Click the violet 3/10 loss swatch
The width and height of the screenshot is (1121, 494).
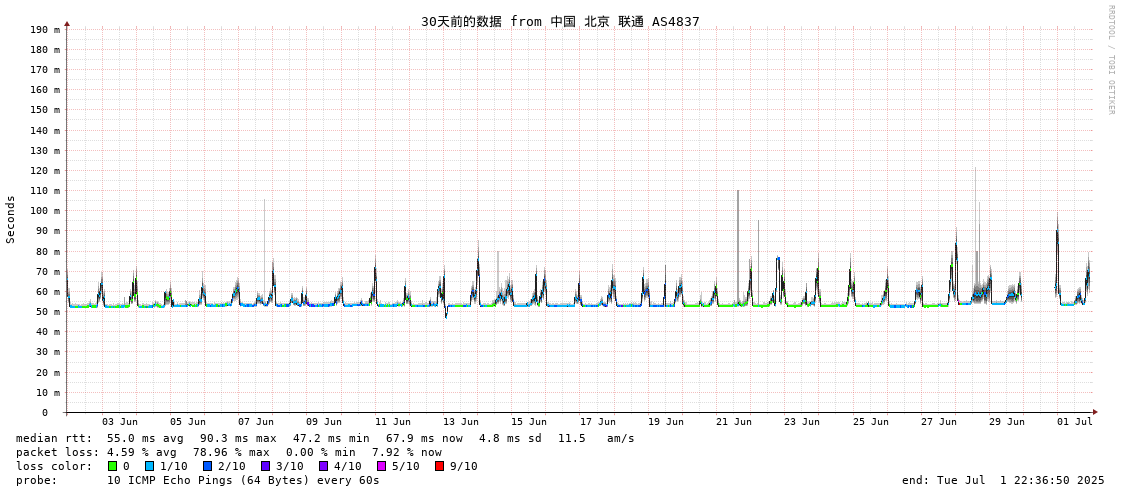click(x=266, y=466)
